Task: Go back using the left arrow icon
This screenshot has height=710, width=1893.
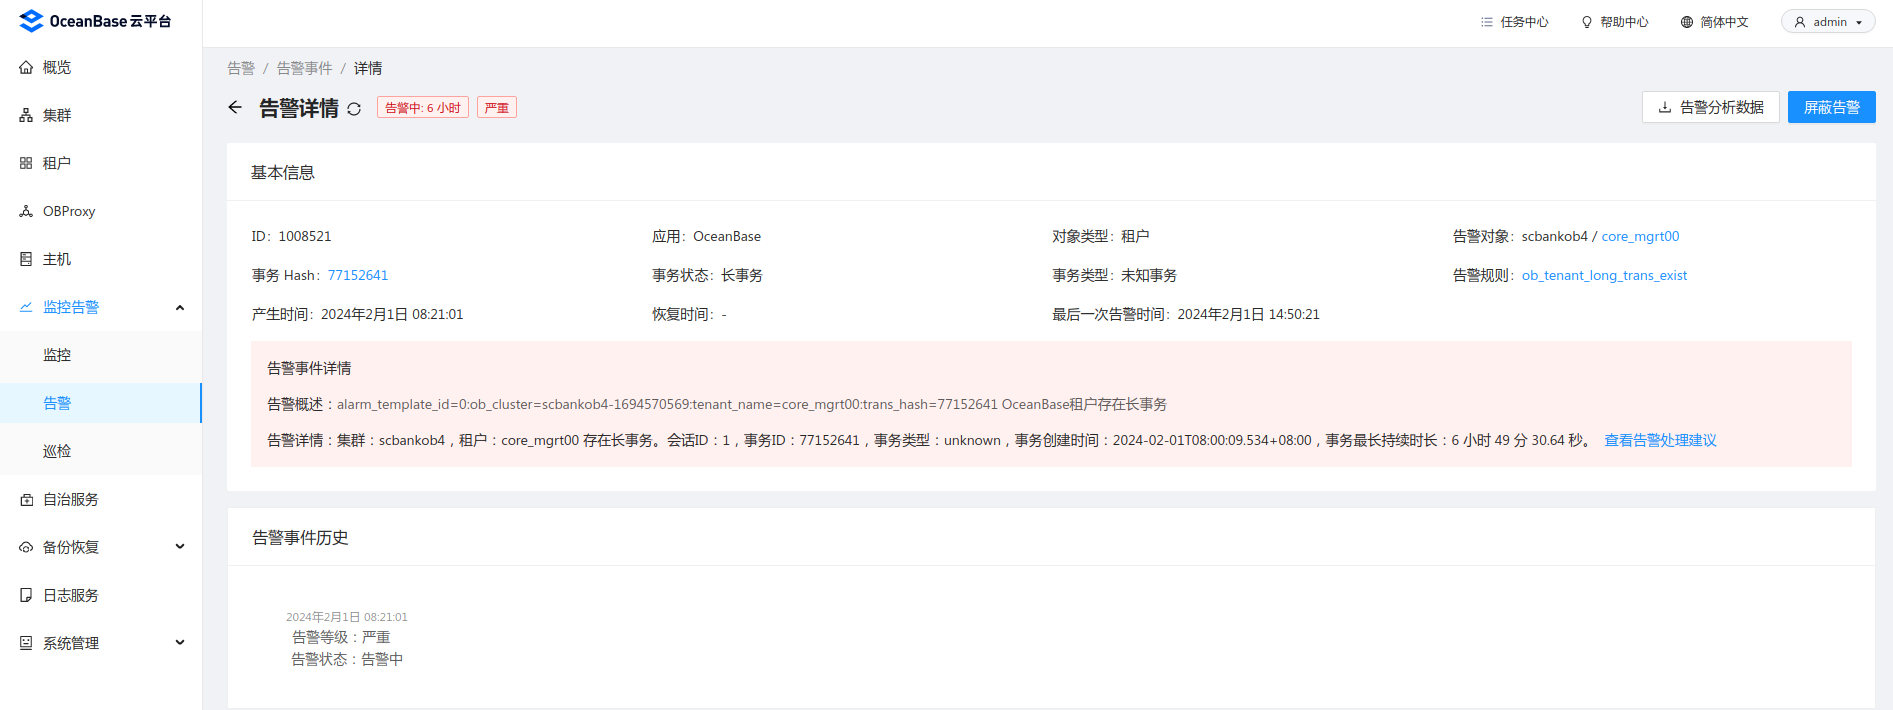Action: [x=235, y=107]
